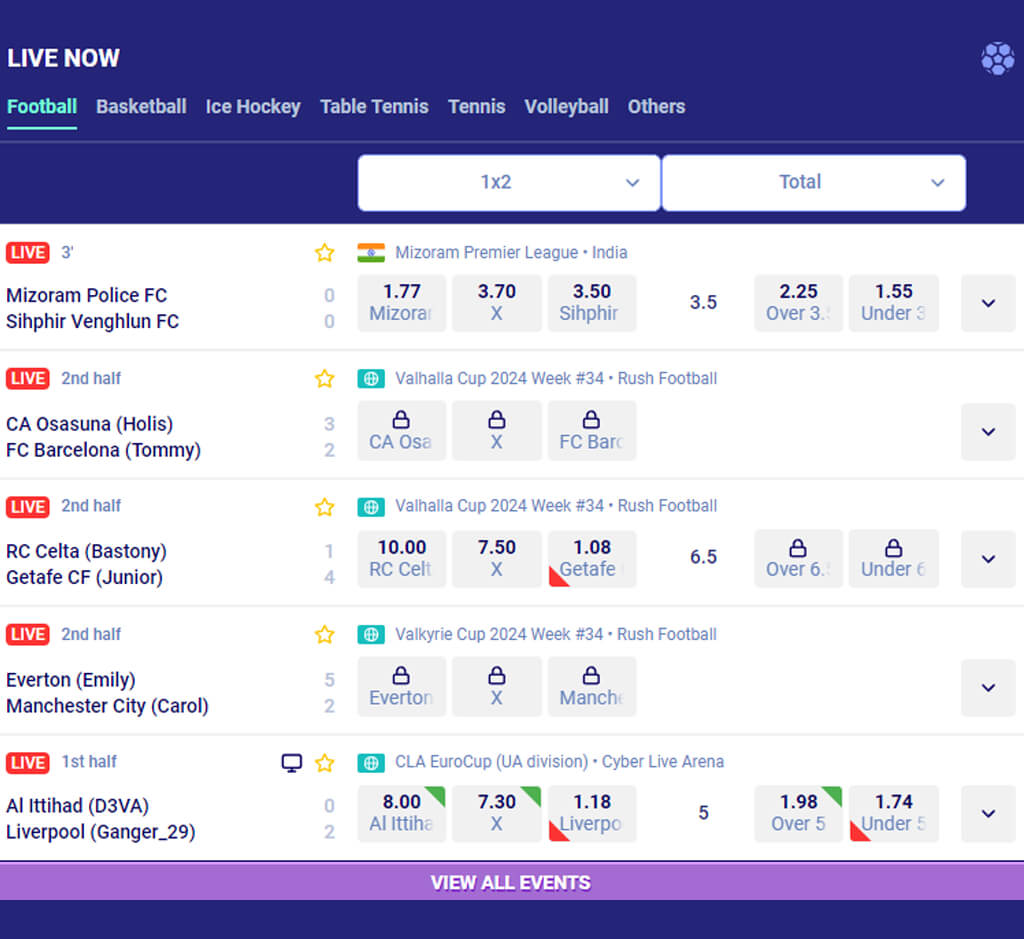Click locked Everton win odds

(402, 687)
